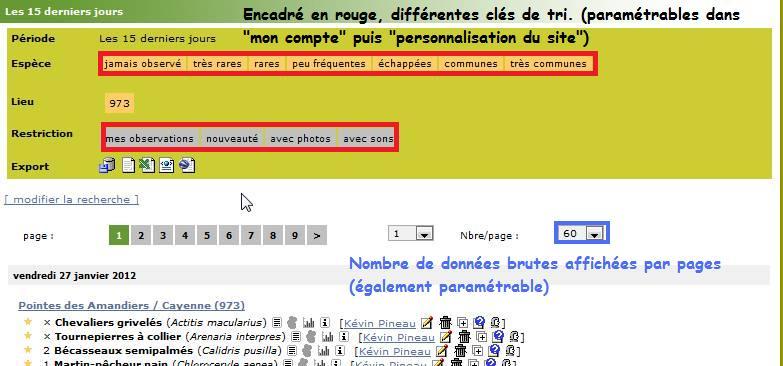This screenshot has width=783, height=366.
Task: Edit the Tournepierres à collier observation
Action: click(446, 337)
